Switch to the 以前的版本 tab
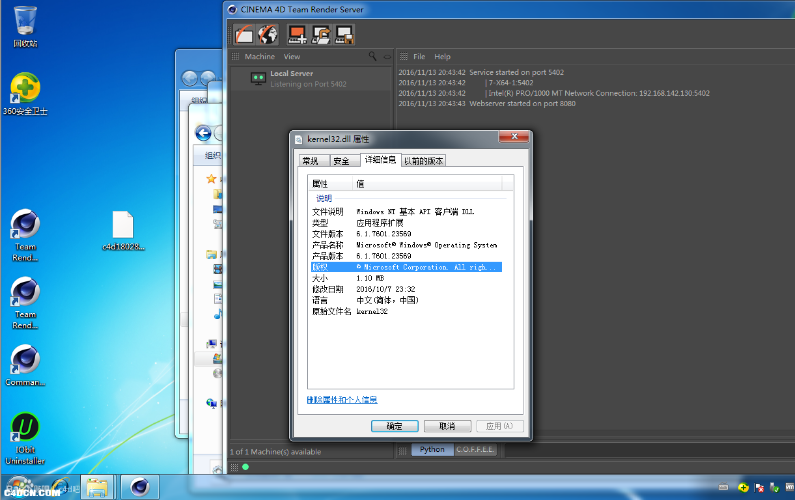 (x=423, y=161)
